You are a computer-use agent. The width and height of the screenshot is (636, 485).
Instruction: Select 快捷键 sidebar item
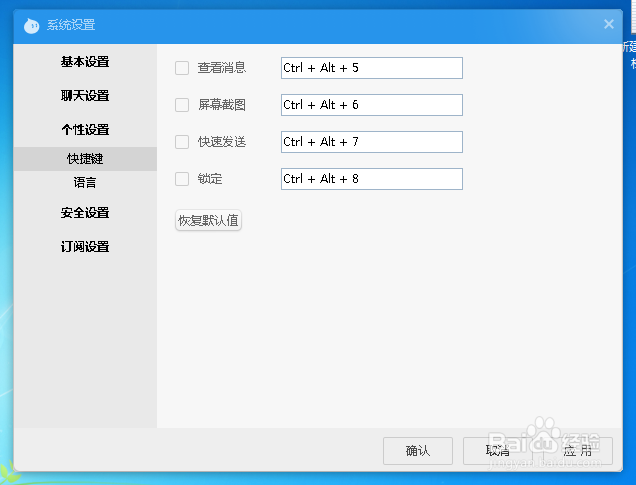(x=85, y=159)
